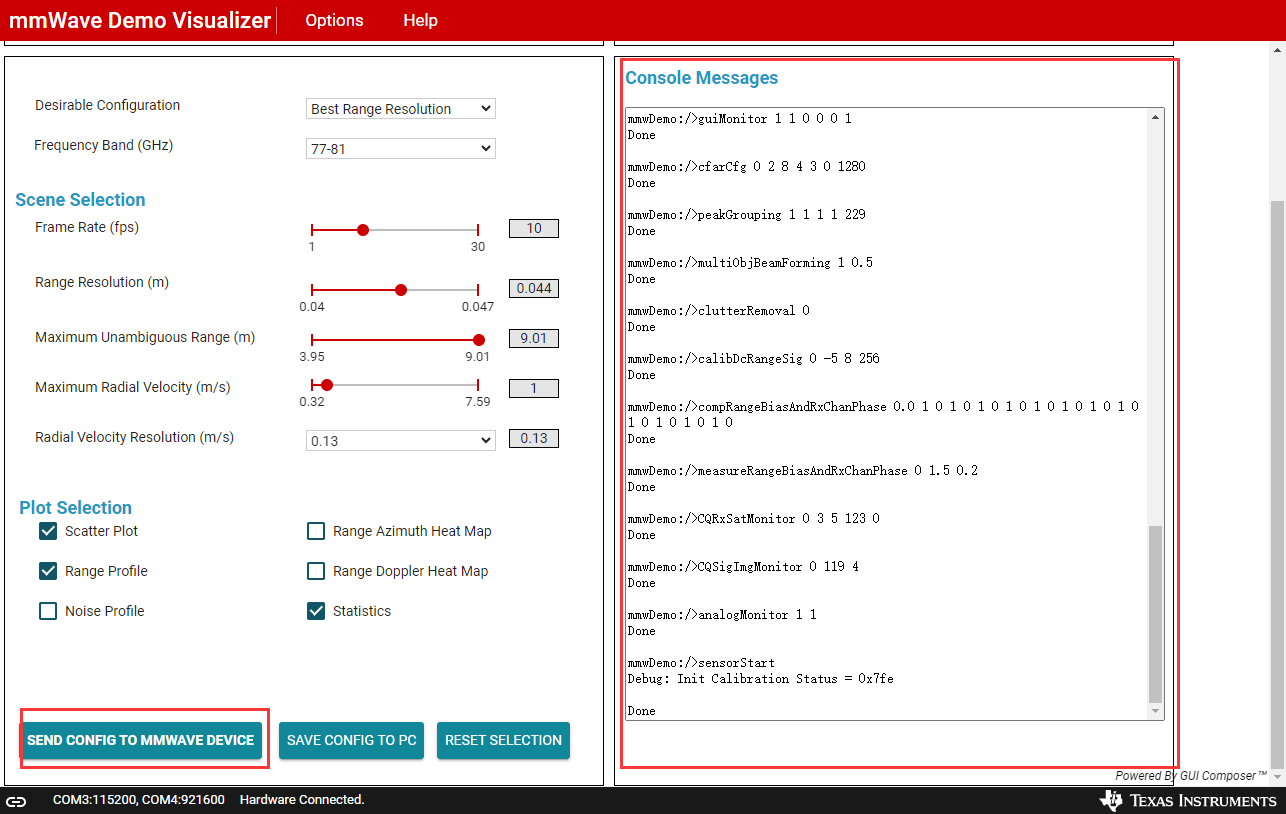
Task: Open the Radial Velocity Resolution dropdown
Action: pos(401,441)
